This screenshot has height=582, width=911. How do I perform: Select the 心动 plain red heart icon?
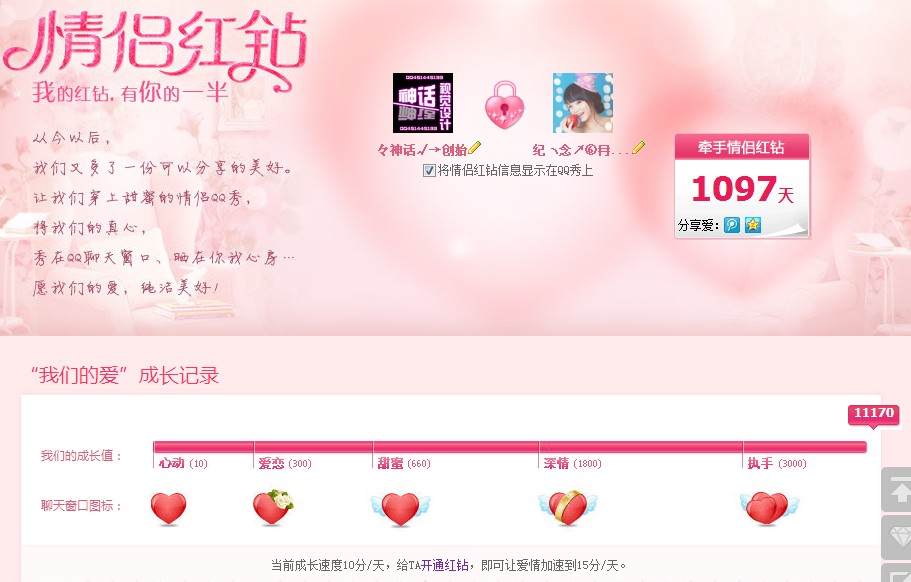point(168,508)
